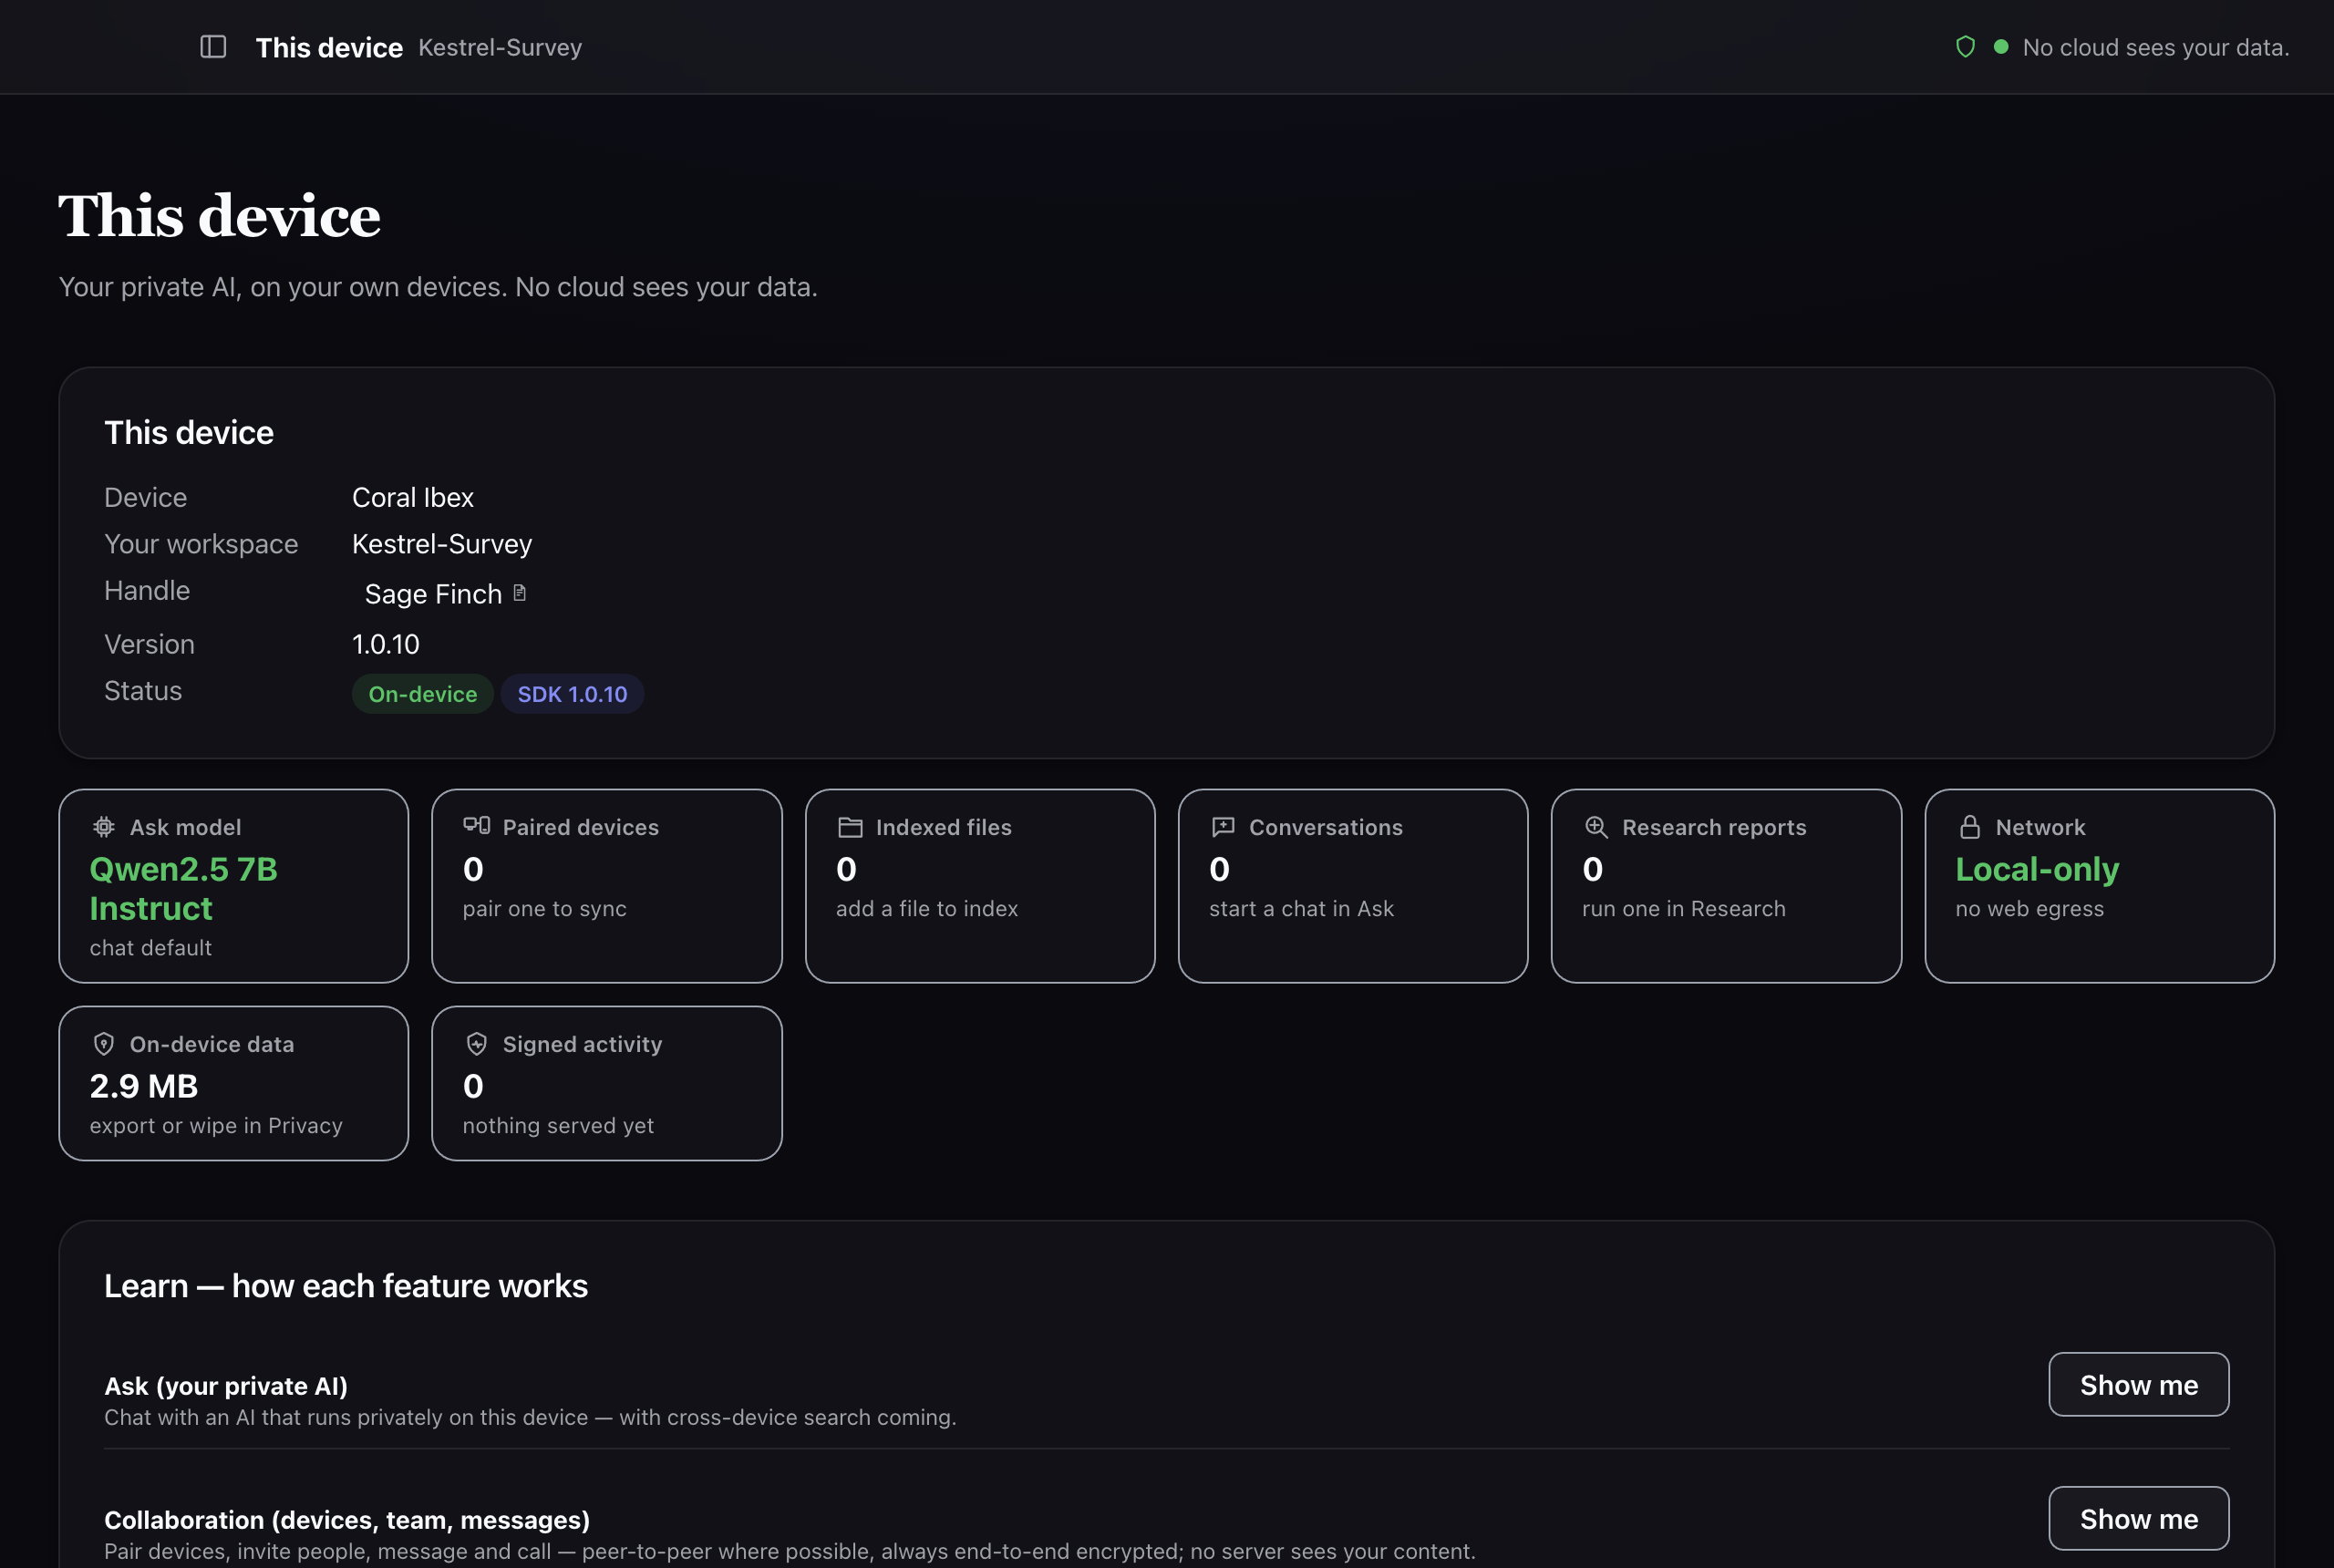Click the On-device status badge
Screen dimensions: 2334x1568
422,694
